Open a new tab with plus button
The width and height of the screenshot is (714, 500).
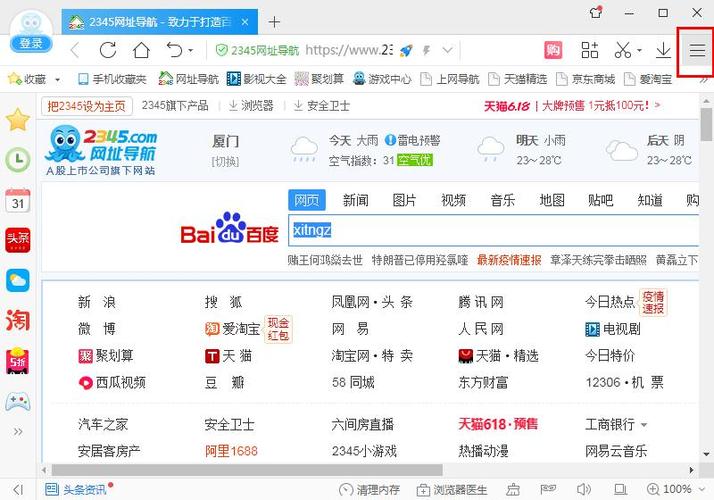point(274,22)
